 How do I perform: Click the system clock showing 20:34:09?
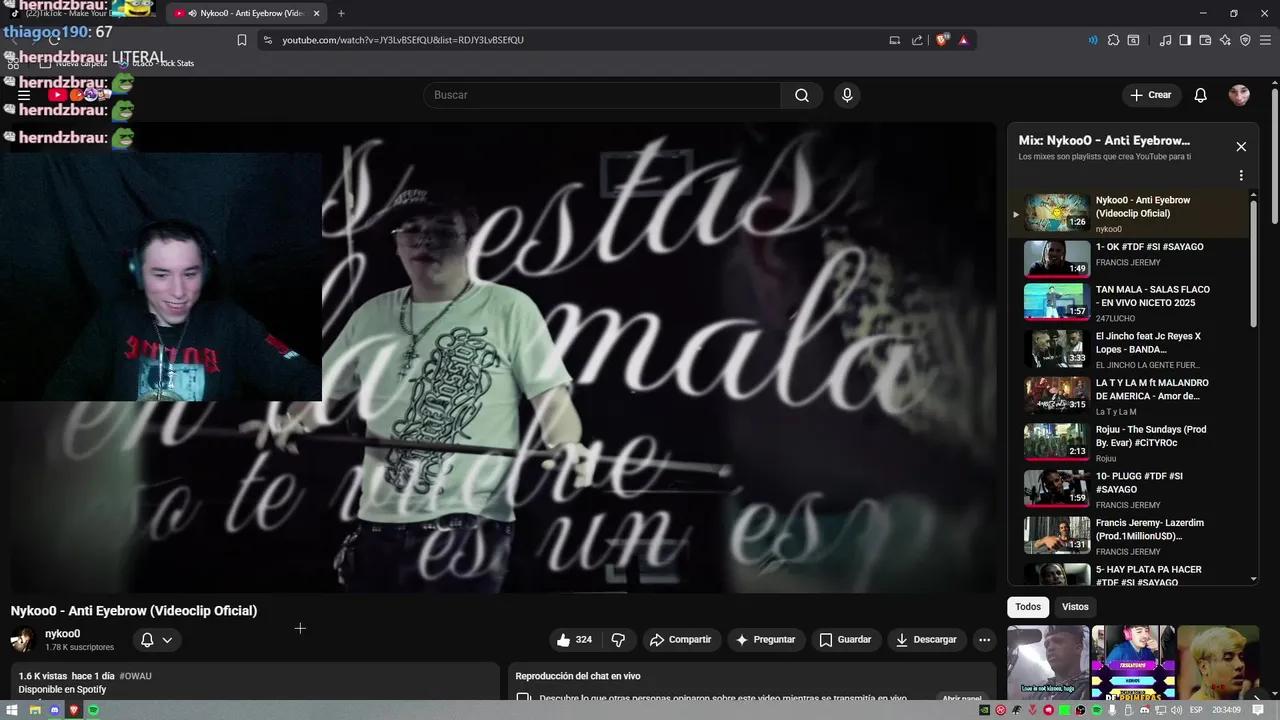coord(1226,710)
